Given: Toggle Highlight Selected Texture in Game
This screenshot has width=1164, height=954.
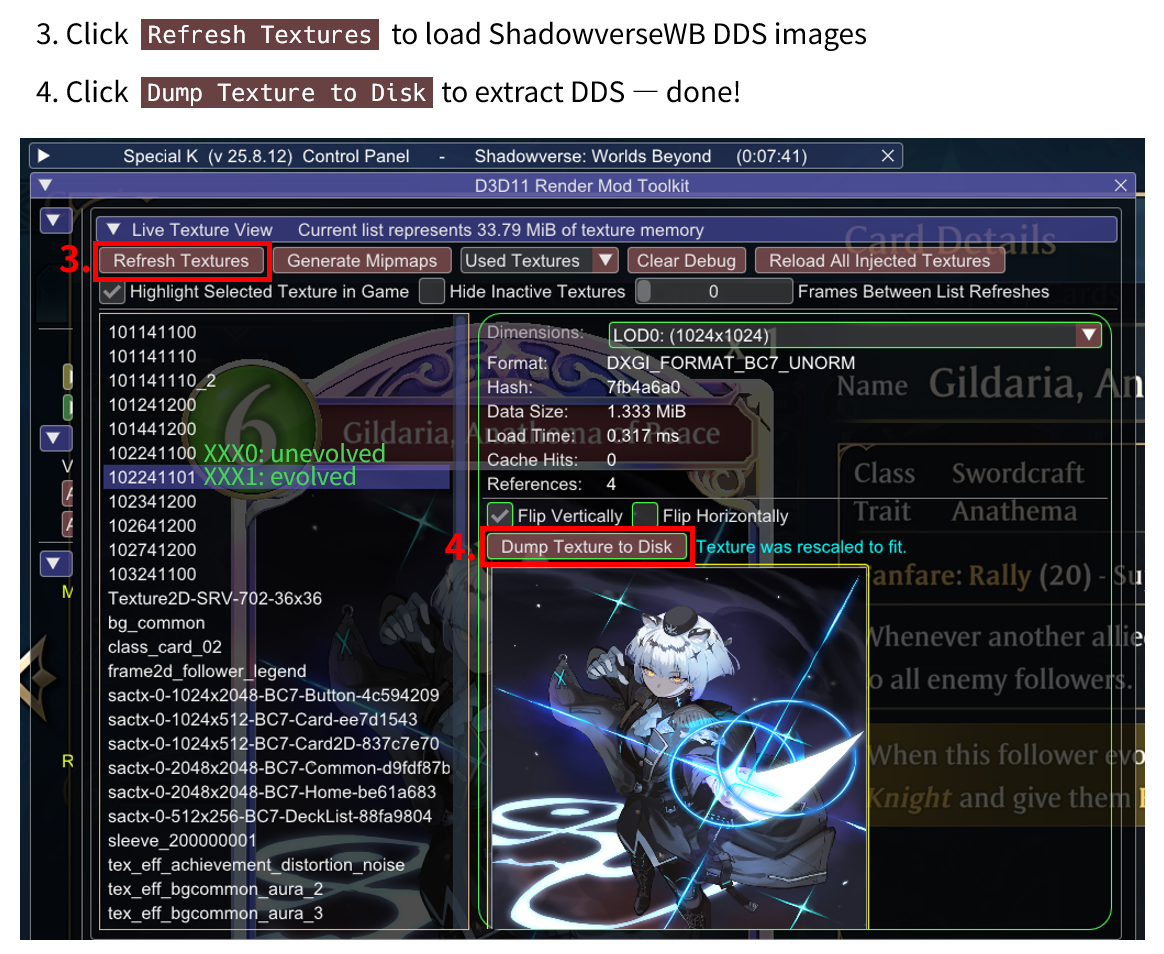Looking at the screenshot, I should pos(113,292).
